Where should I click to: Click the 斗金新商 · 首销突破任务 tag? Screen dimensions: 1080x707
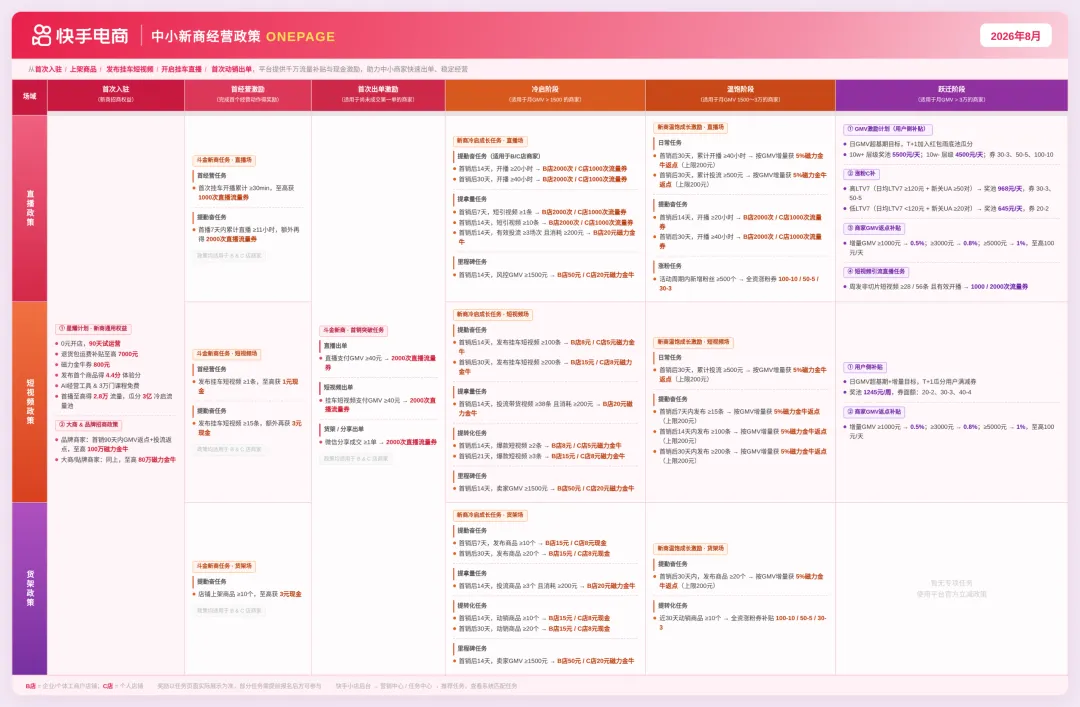pyautogui.click(x=353, y=330)
